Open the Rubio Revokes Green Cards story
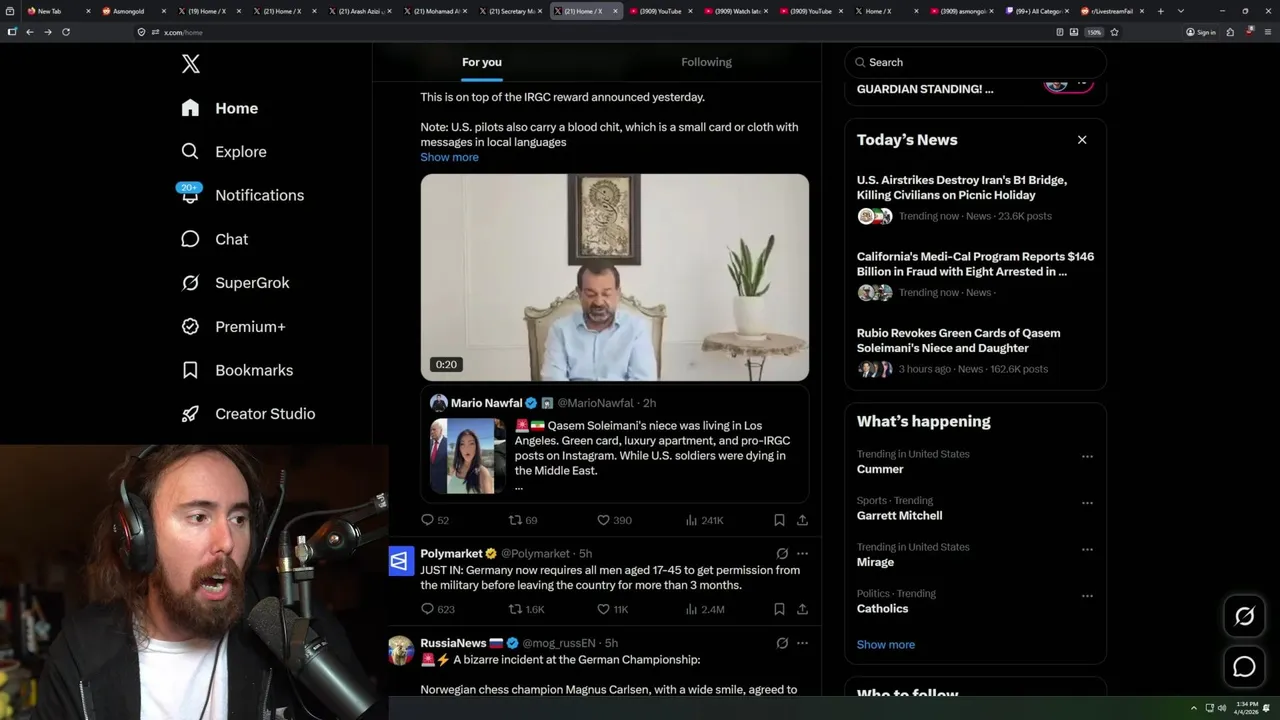 pos(958,340)
